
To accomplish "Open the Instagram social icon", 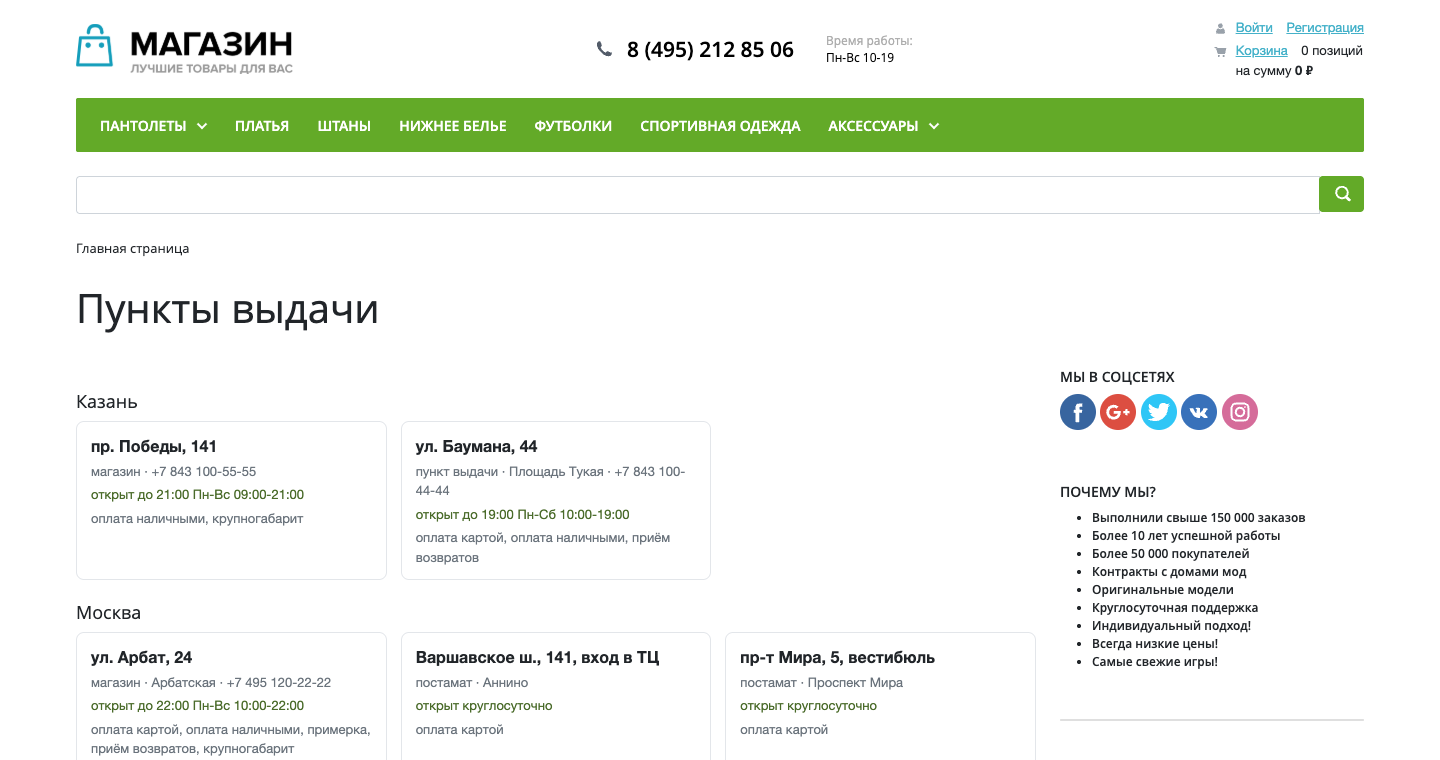I will pos(1240,412).
